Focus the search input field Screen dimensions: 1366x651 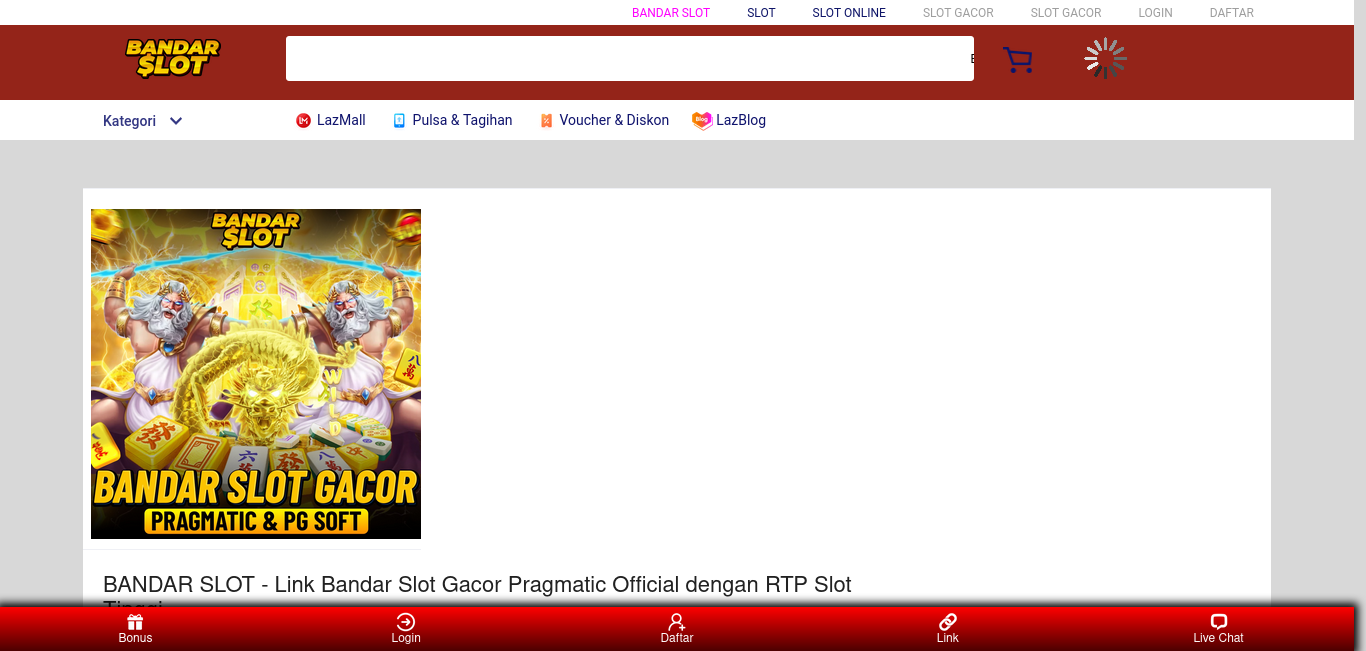click(x=630, y=58)
